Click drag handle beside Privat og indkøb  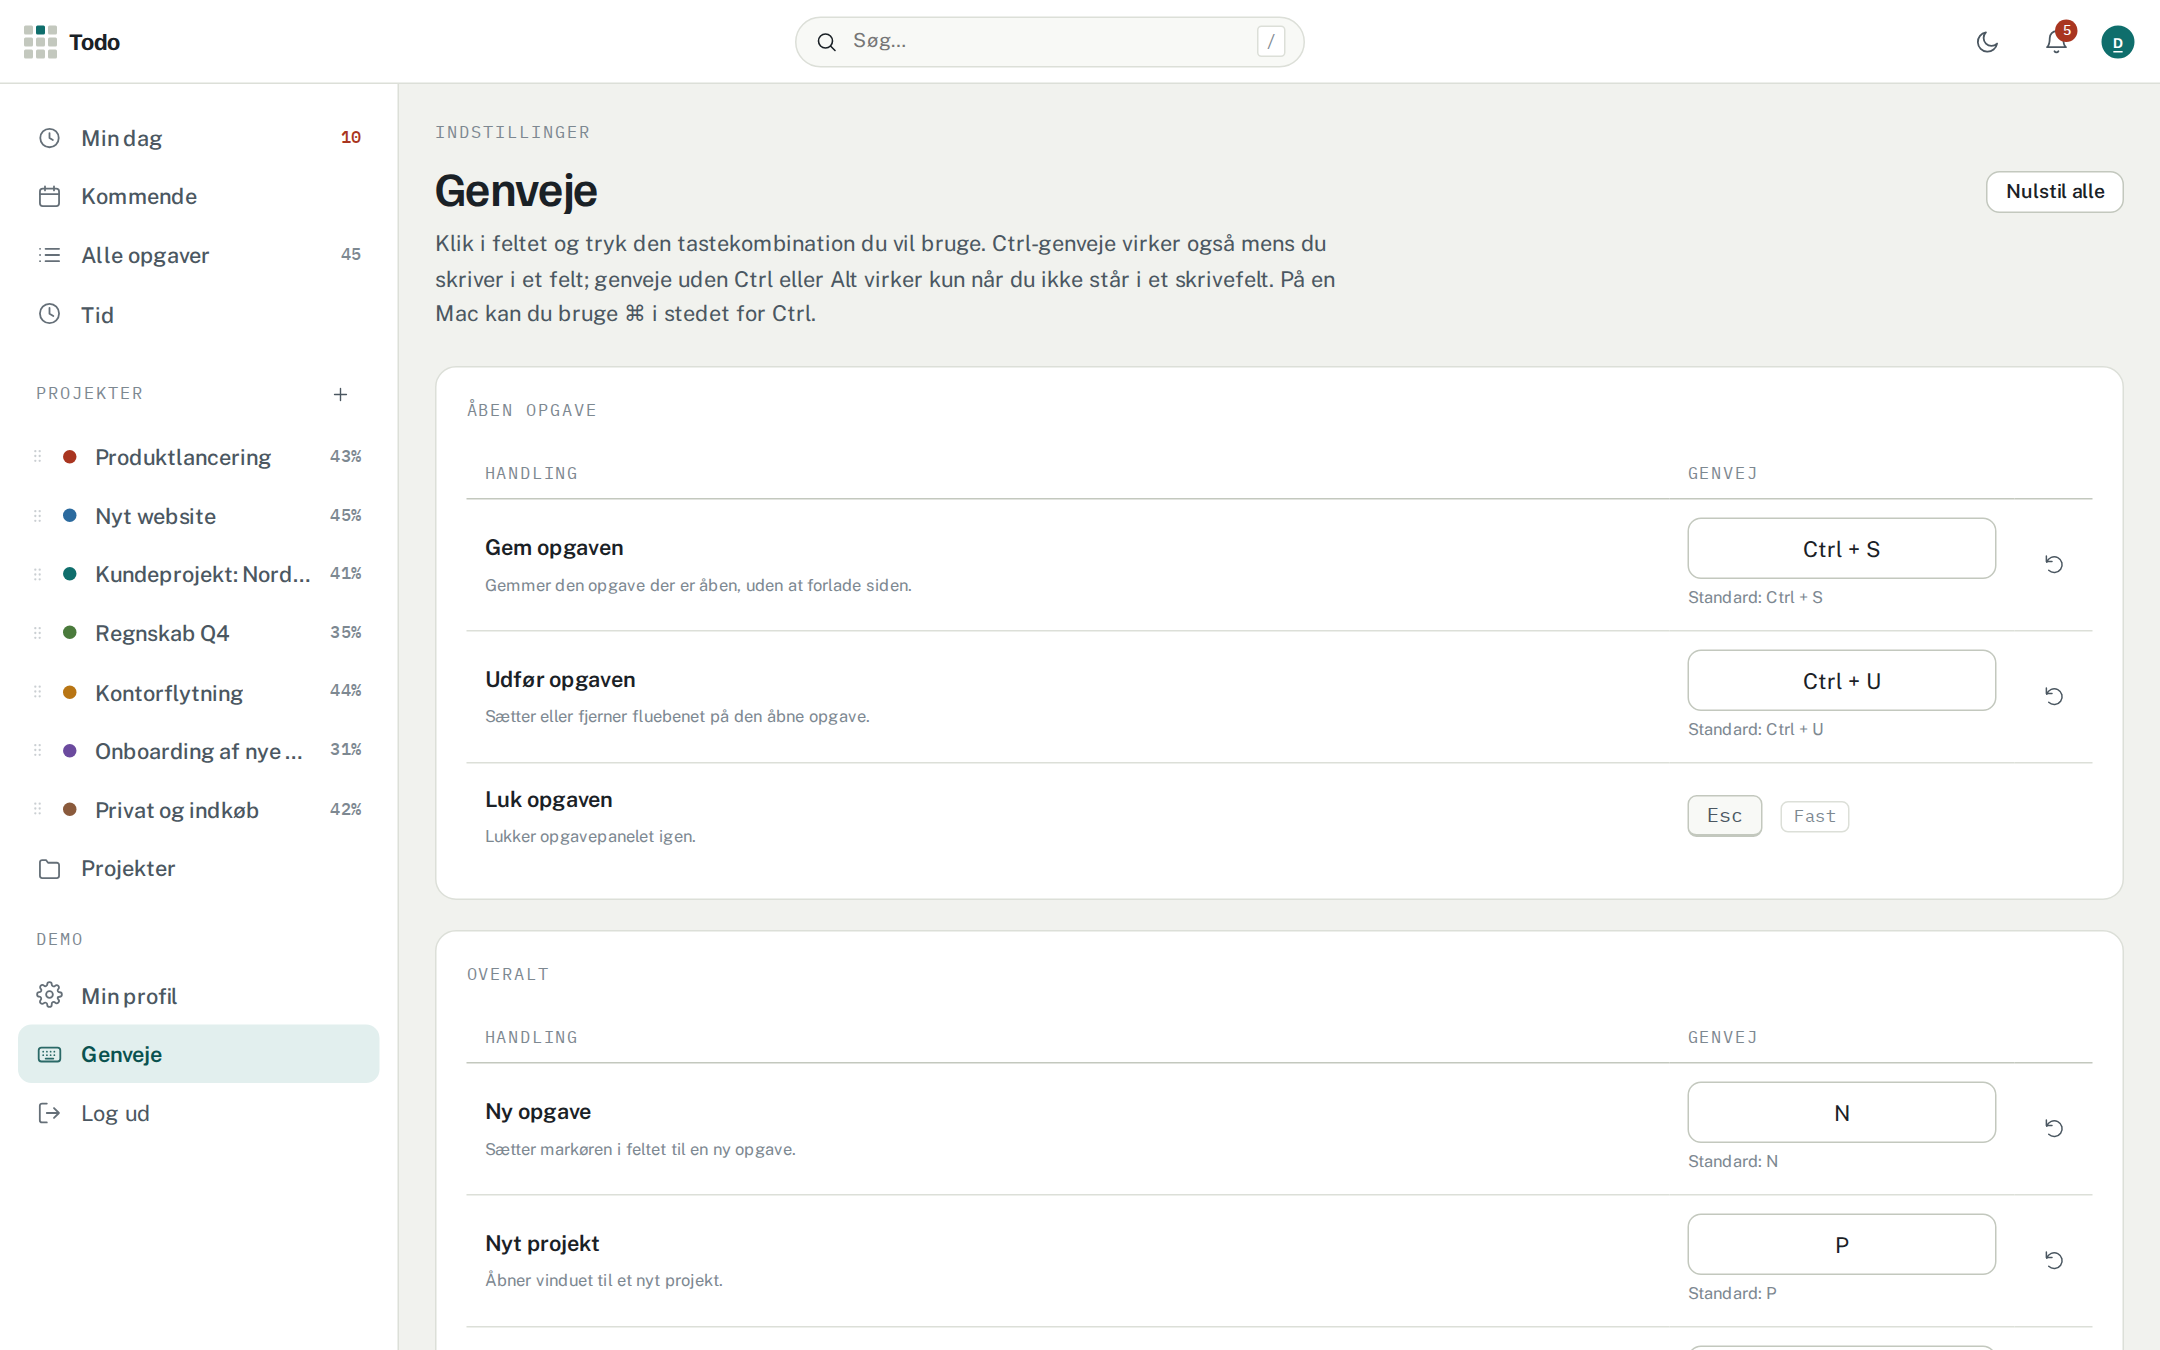[x=38, y=809]
